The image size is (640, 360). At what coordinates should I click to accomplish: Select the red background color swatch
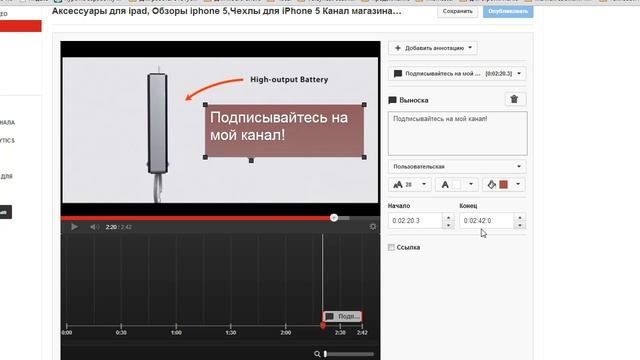504,184
